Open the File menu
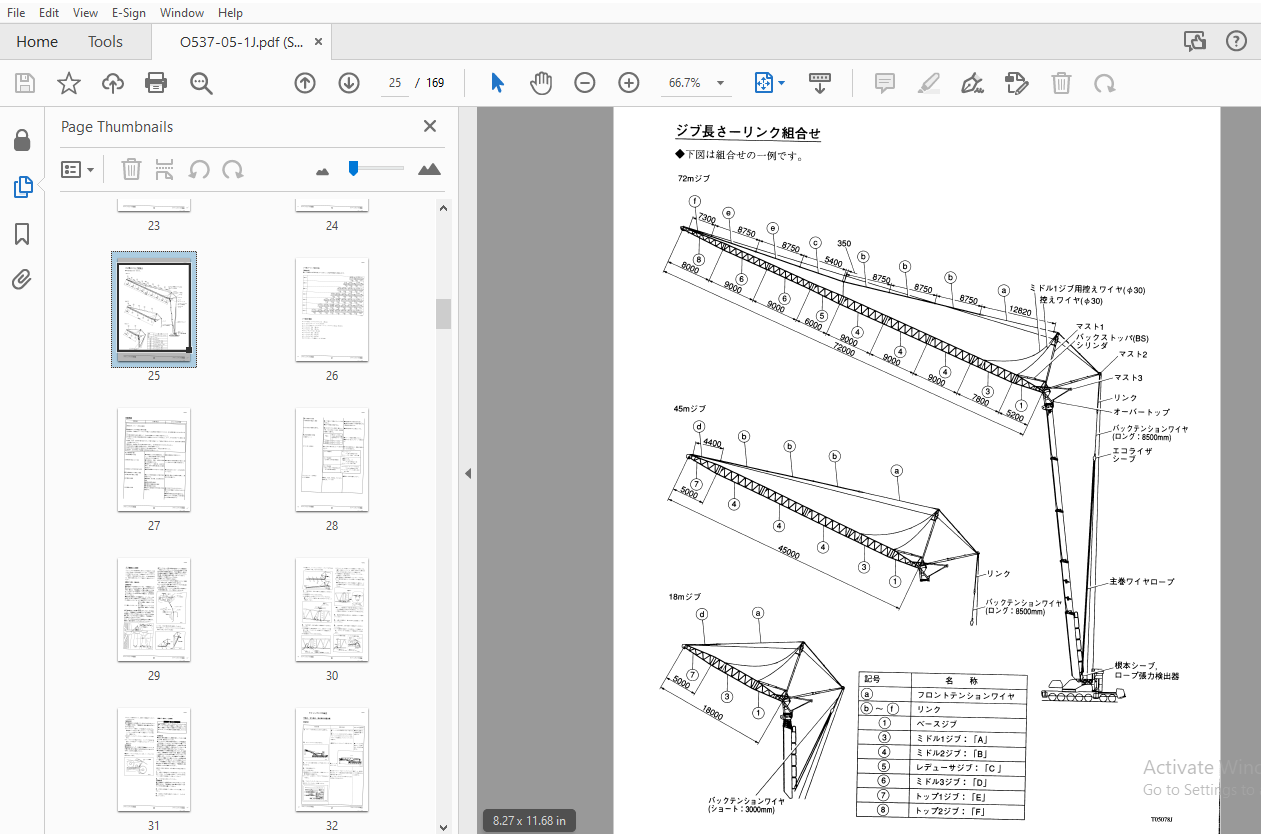Screen dimensions: 1261x834 pos(16,13)
